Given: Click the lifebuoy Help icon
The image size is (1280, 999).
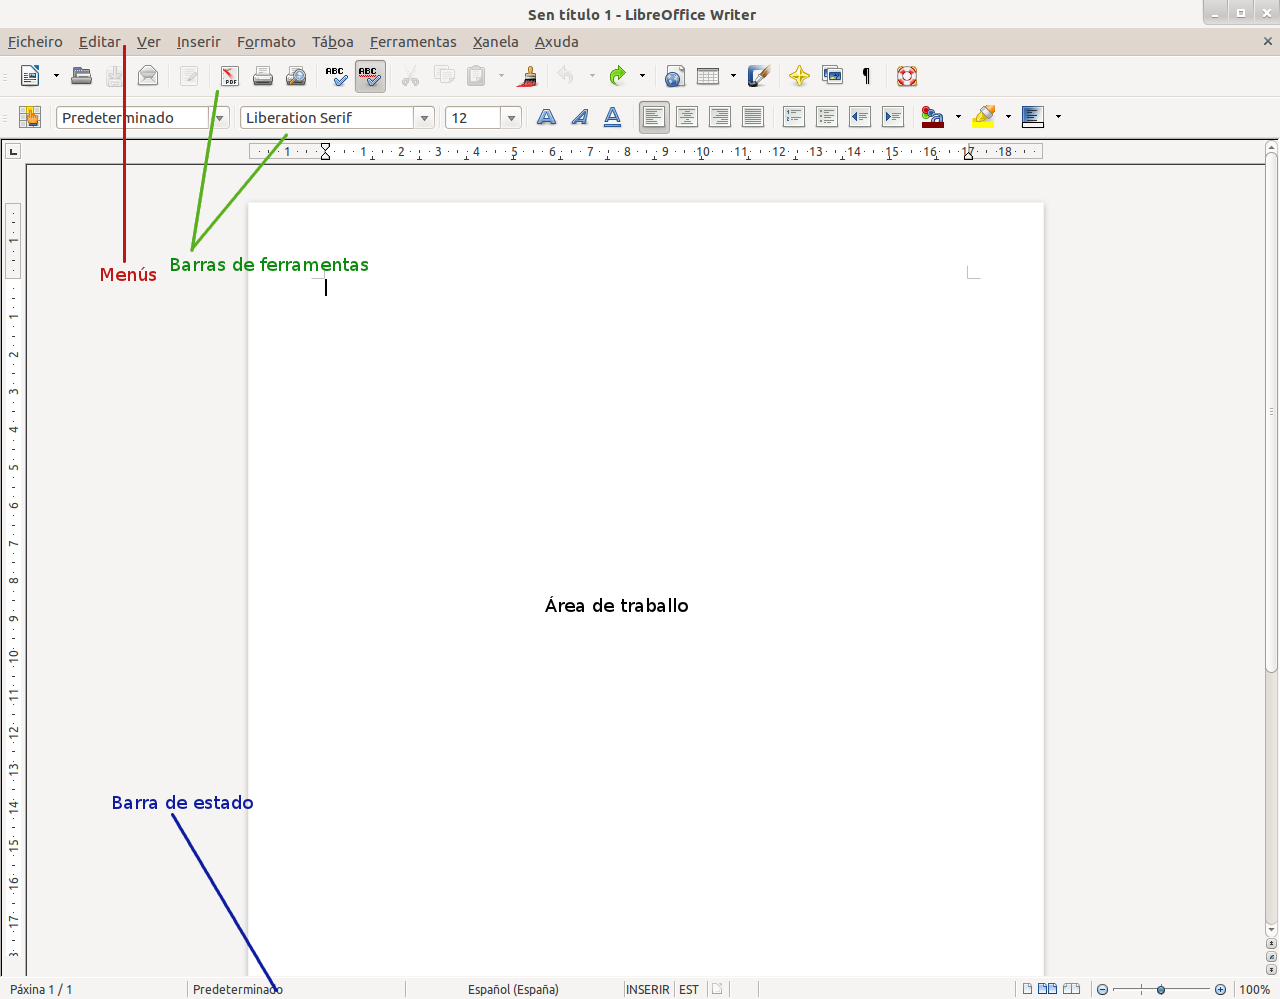Looking at the screenshot, I should 907,76.
